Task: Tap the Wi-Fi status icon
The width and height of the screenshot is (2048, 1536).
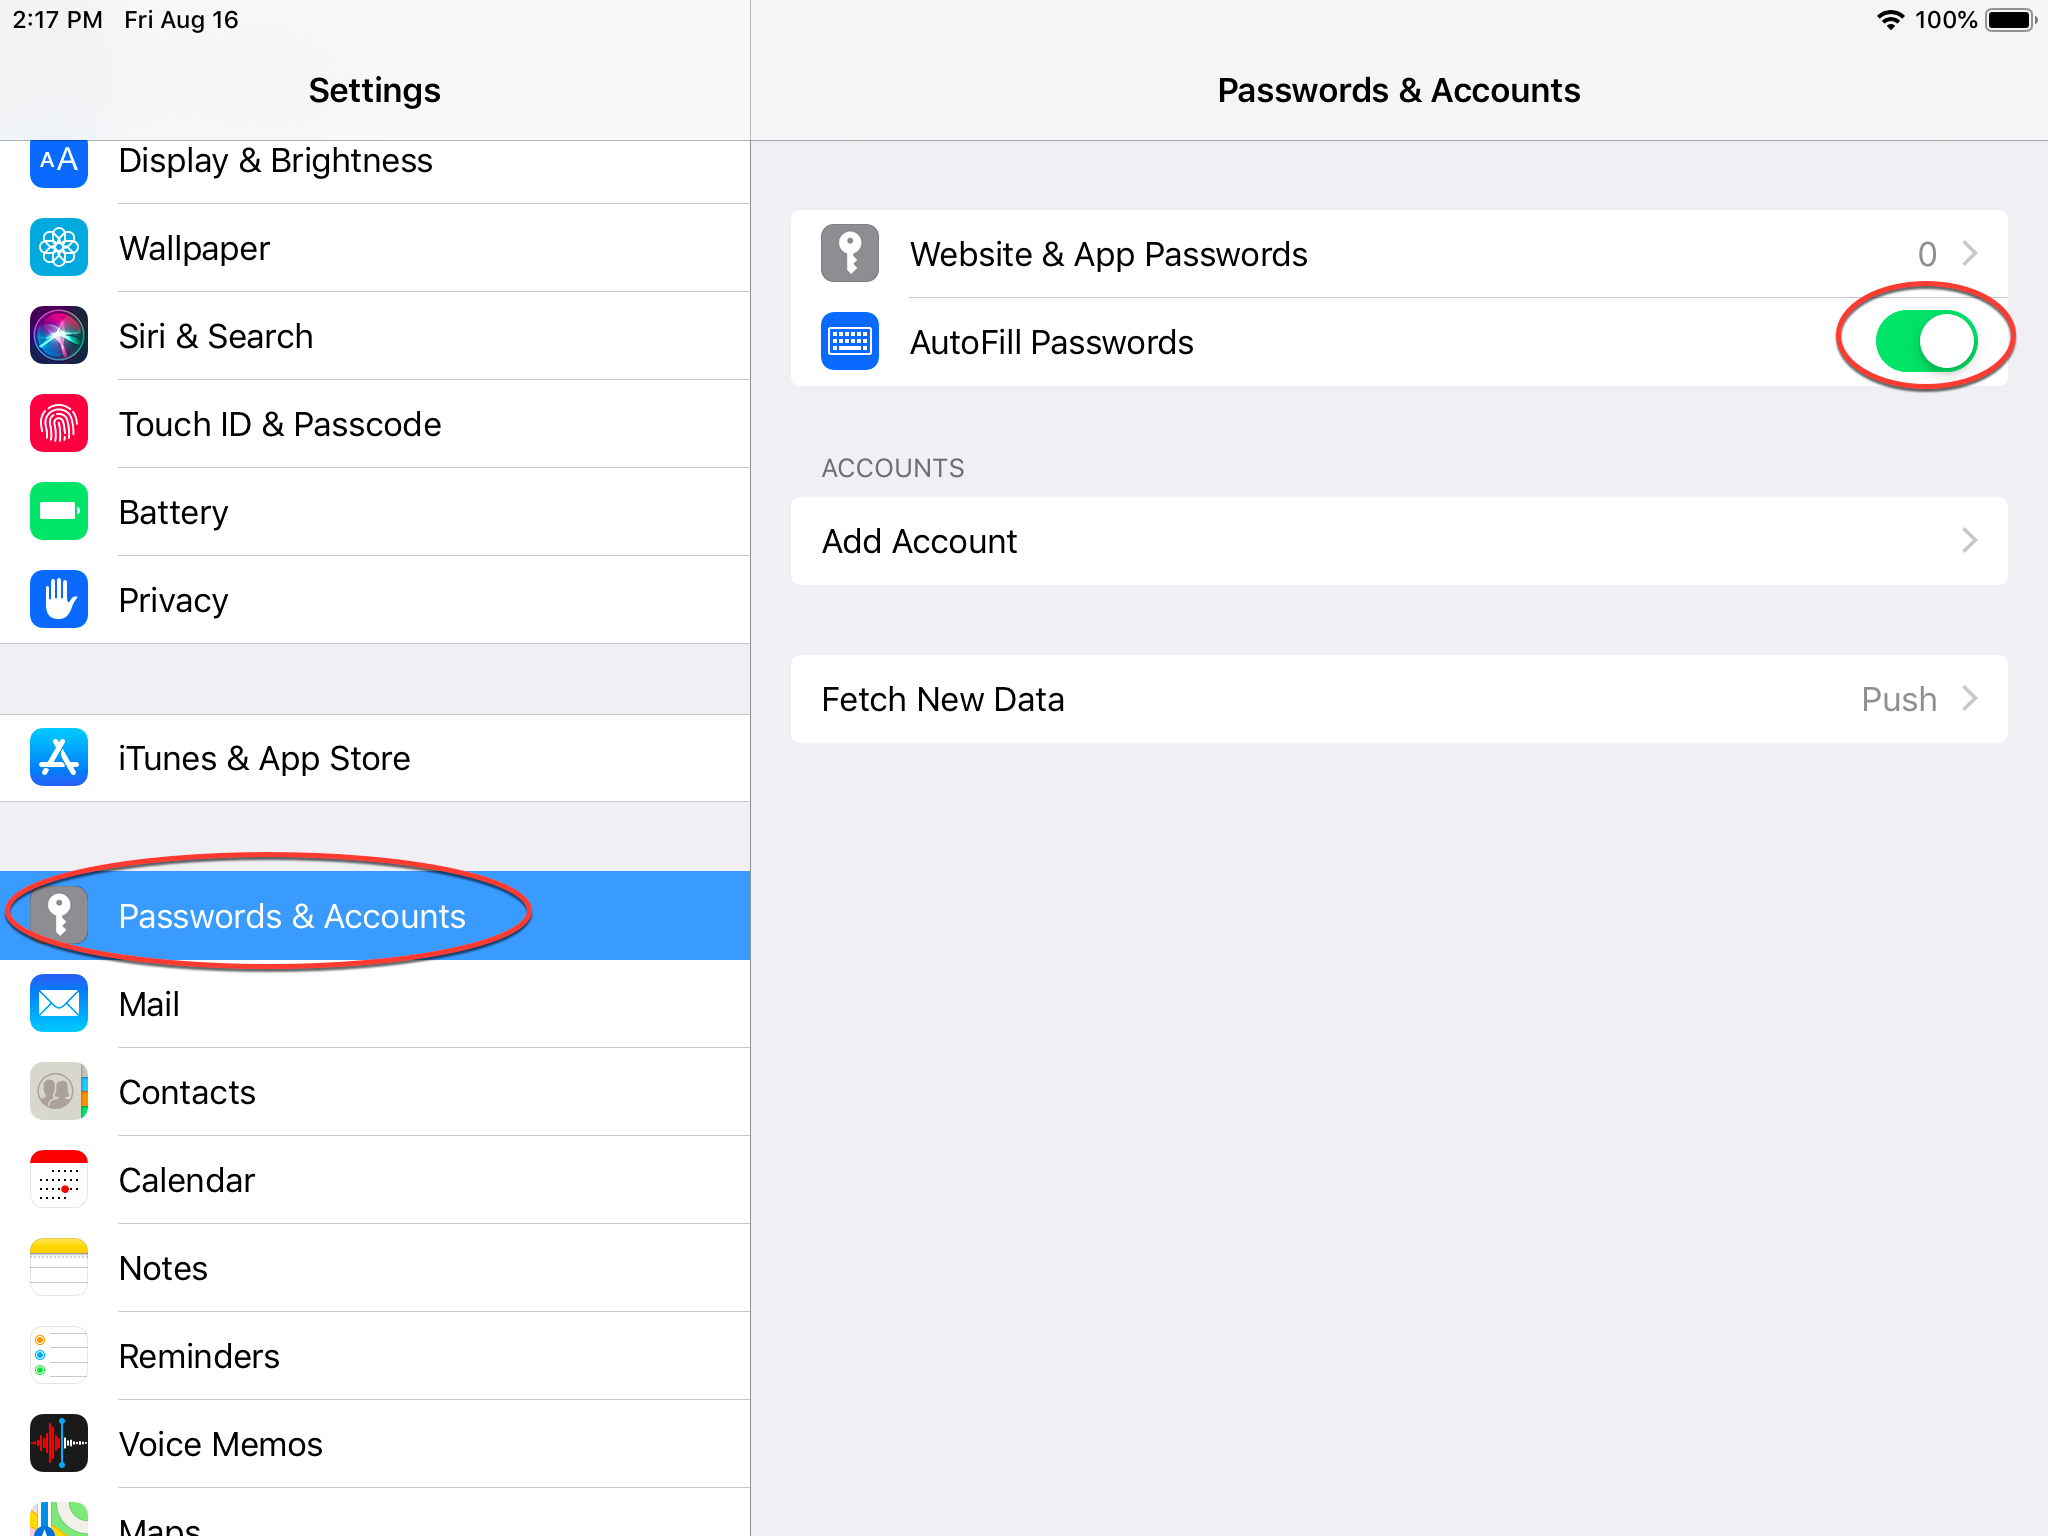Action: point(1890,20)
